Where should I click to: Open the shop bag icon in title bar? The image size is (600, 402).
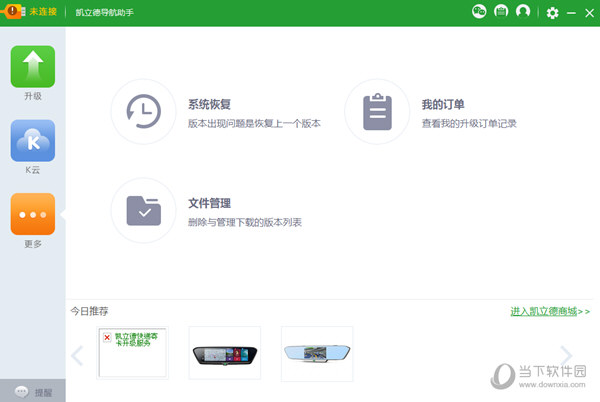[501, 11]
